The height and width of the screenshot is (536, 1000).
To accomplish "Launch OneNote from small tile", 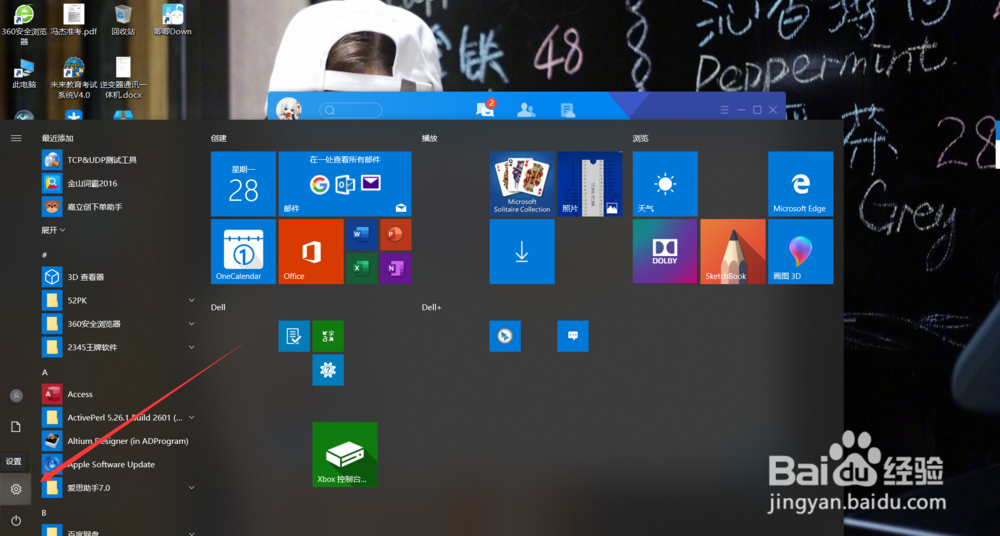I will pyautogui.click(x=395, y=269).
